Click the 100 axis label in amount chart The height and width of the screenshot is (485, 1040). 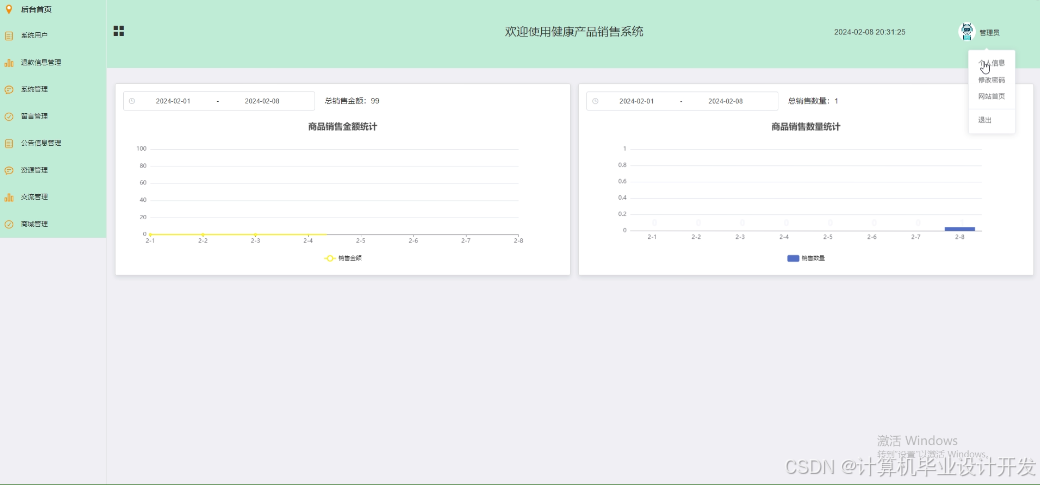coord(141,149)
